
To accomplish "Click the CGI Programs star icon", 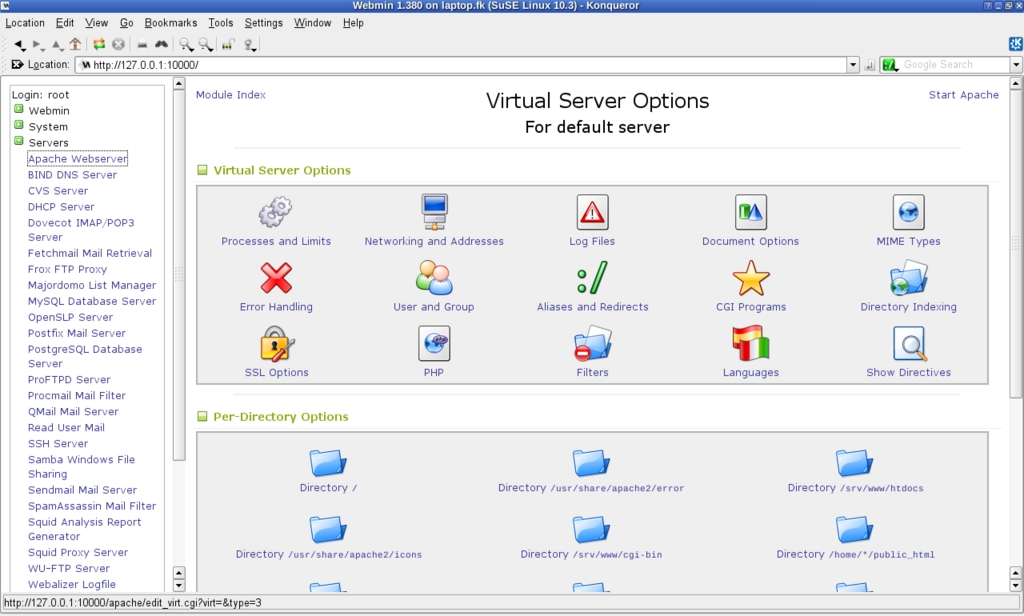I will [750, 278].
